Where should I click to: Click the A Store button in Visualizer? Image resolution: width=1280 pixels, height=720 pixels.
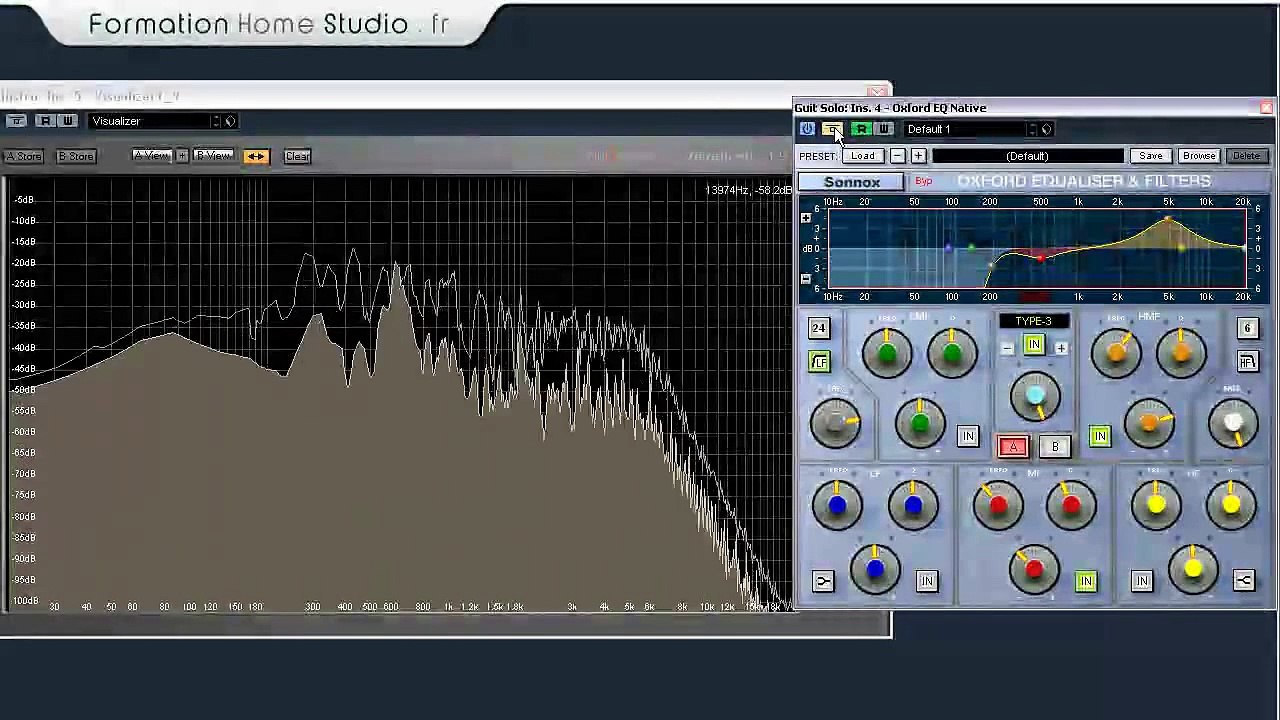pyautogui.click(x=24, y=156)
